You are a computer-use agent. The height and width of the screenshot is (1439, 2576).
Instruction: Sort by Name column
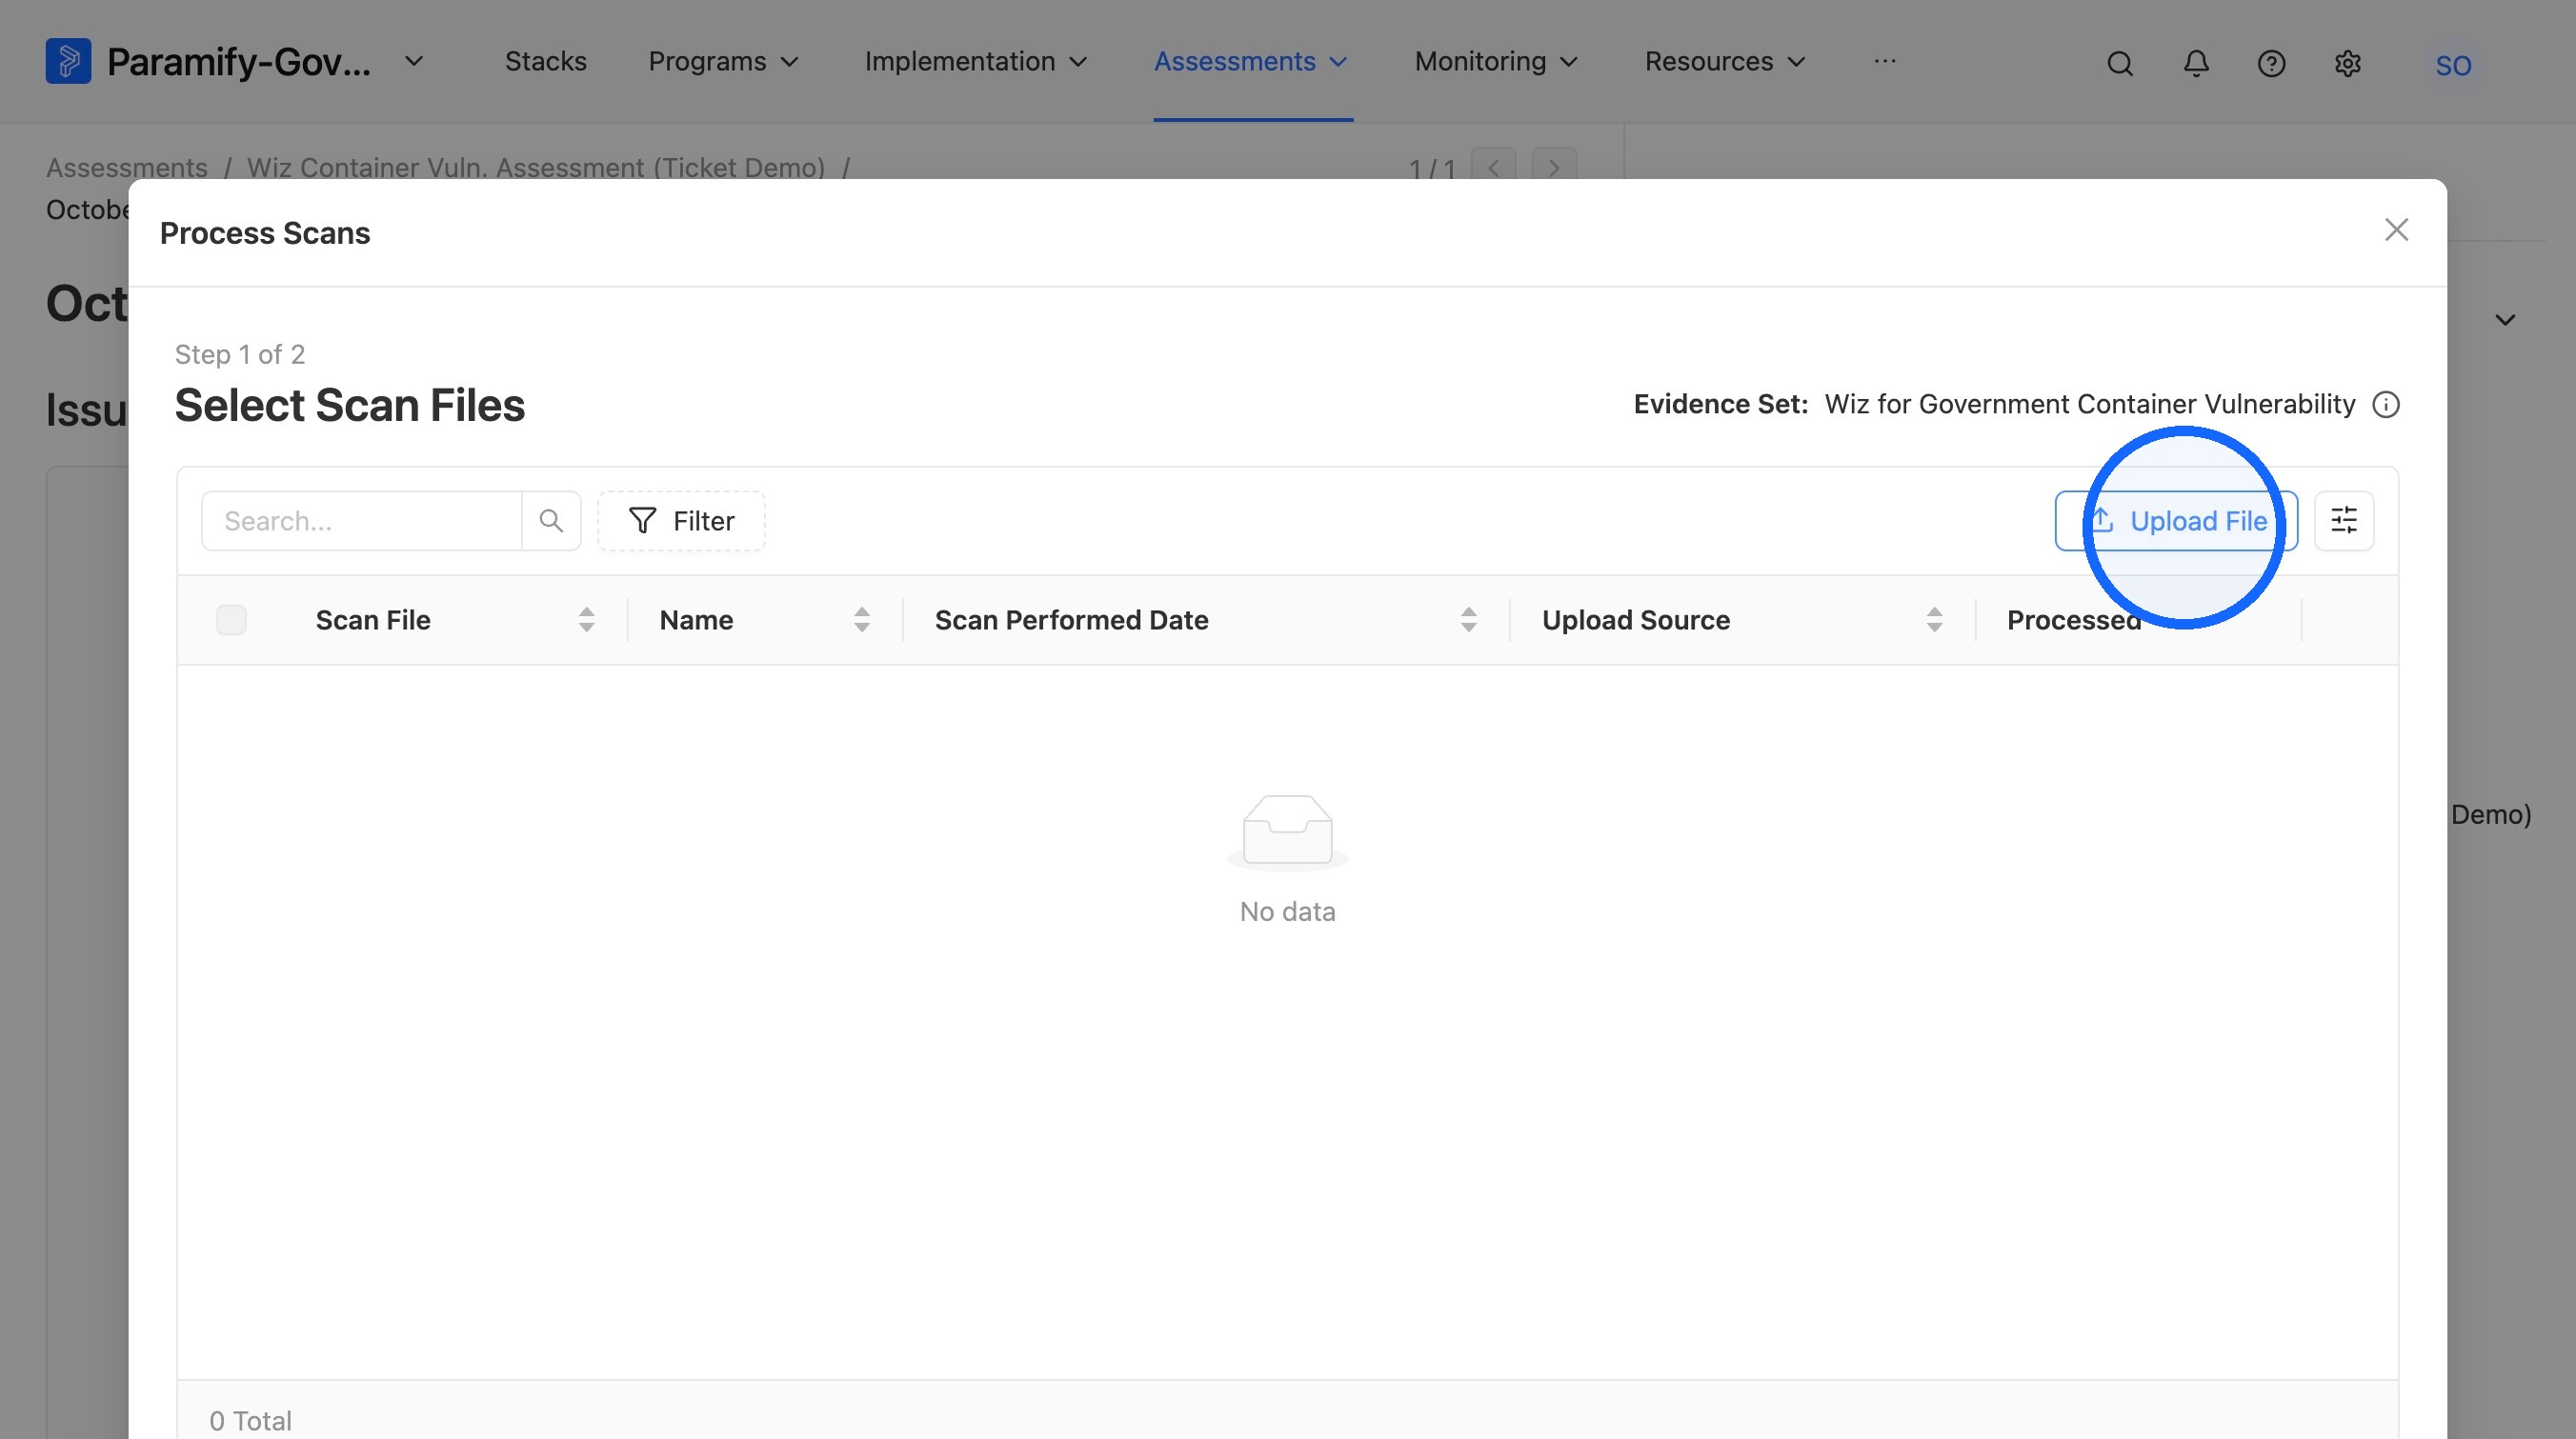[862, 620]
